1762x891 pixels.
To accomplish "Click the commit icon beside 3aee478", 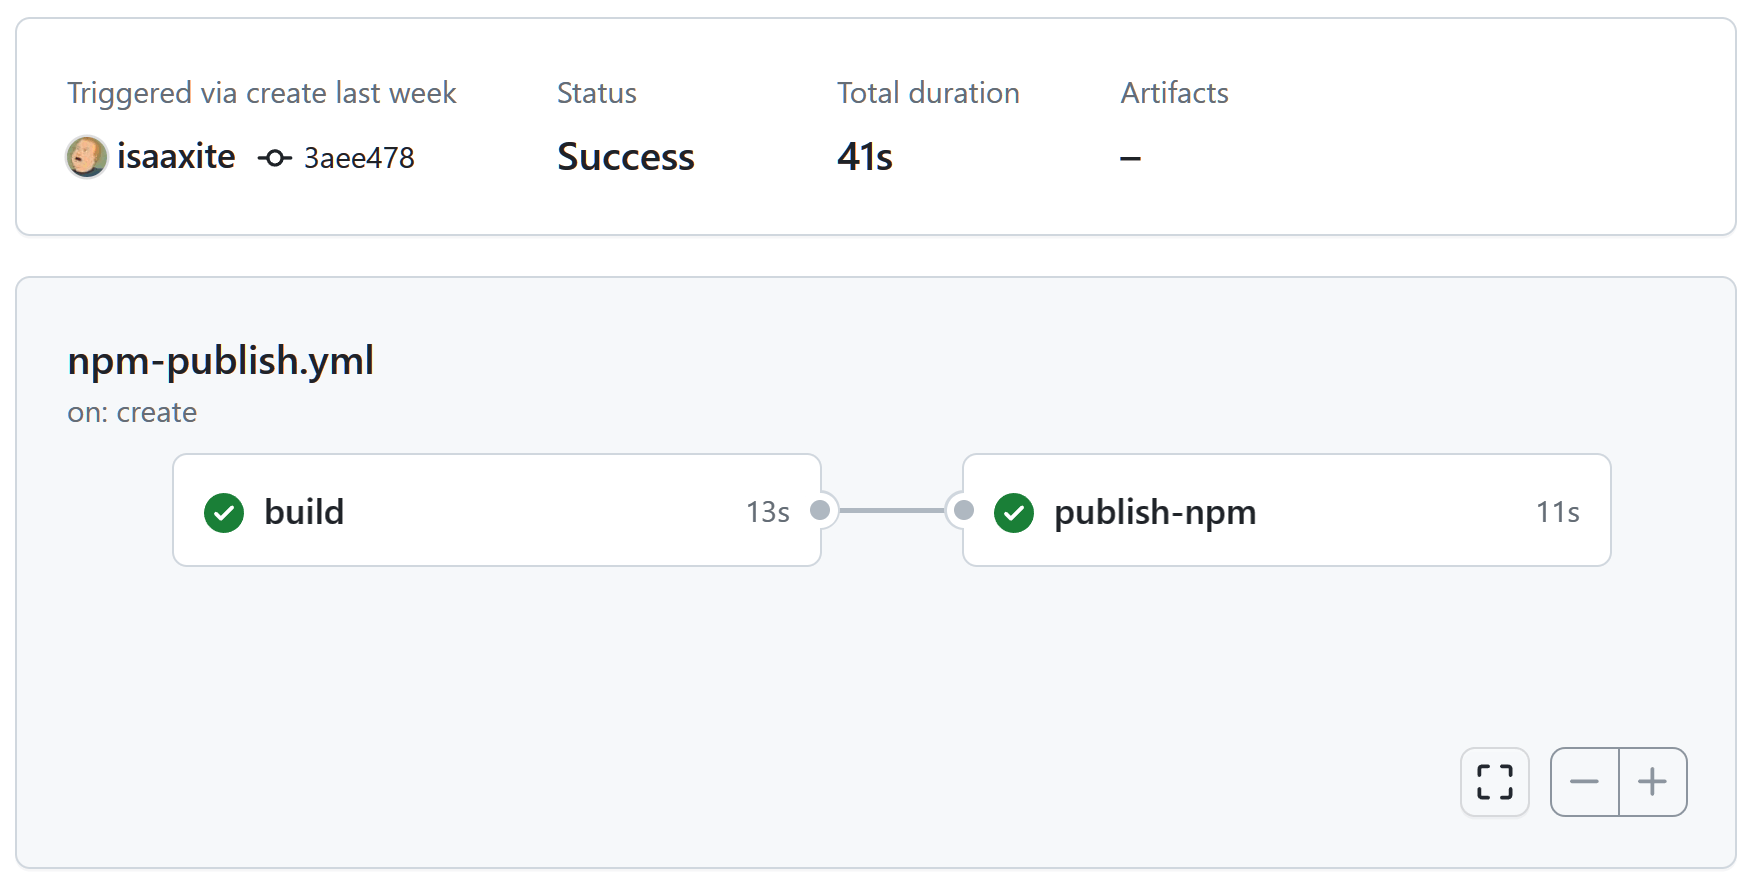I will tap(274, 158).
